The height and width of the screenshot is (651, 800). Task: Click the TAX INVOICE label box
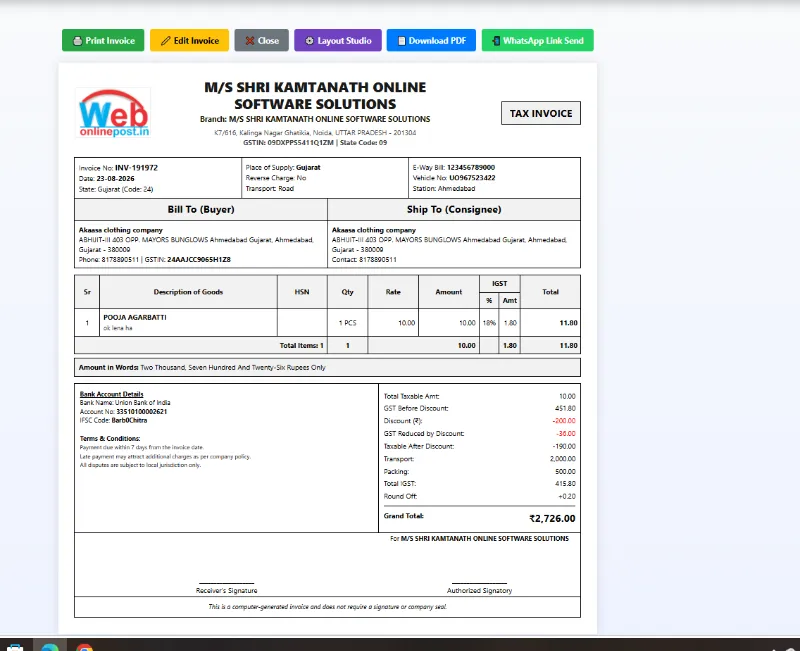541,113
